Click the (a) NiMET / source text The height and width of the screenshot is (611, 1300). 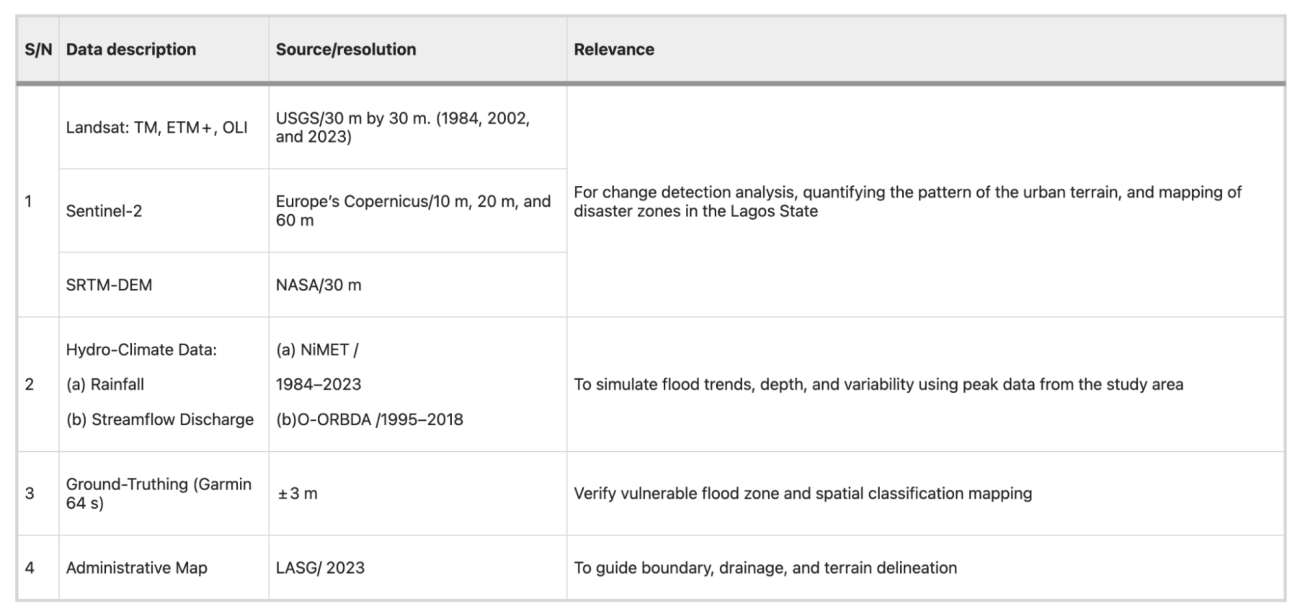click(317, 350)
